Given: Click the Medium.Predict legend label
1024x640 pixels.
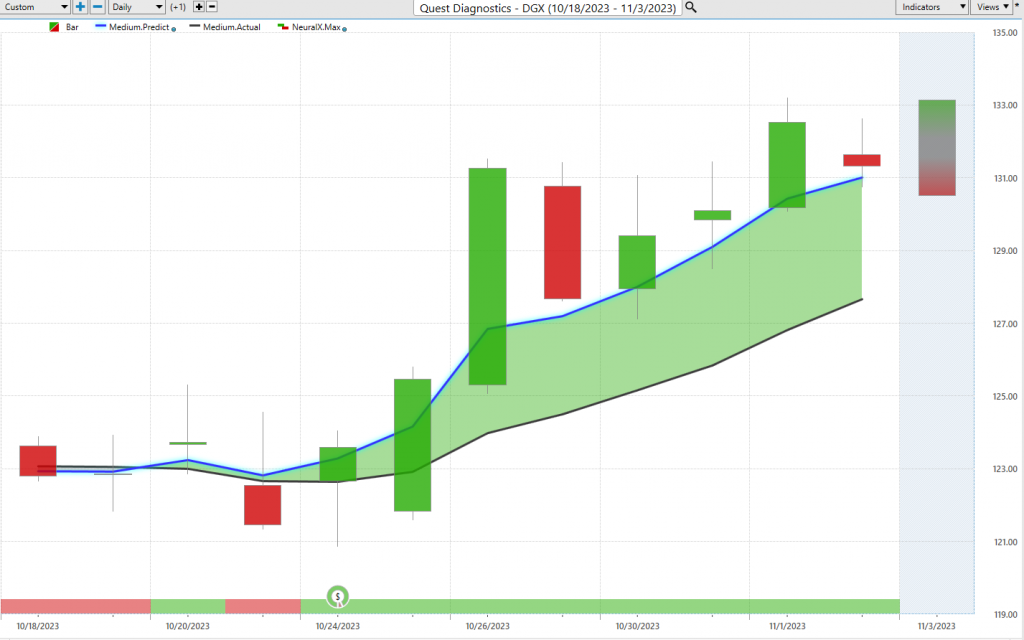Looking at the screenshot, I should click(x=139, y=27).
